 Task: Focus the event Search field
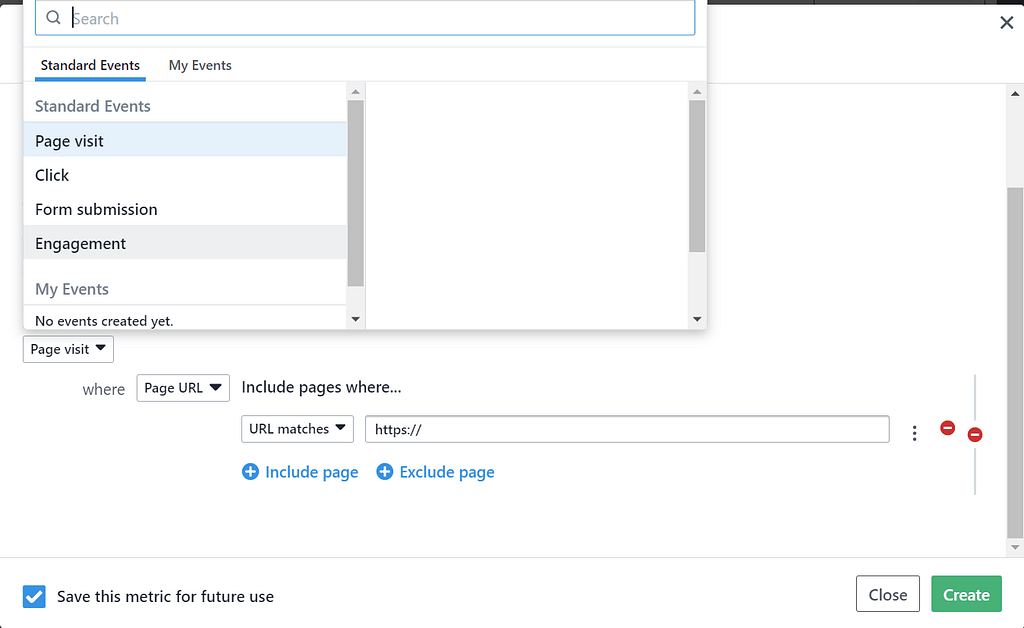365,18
